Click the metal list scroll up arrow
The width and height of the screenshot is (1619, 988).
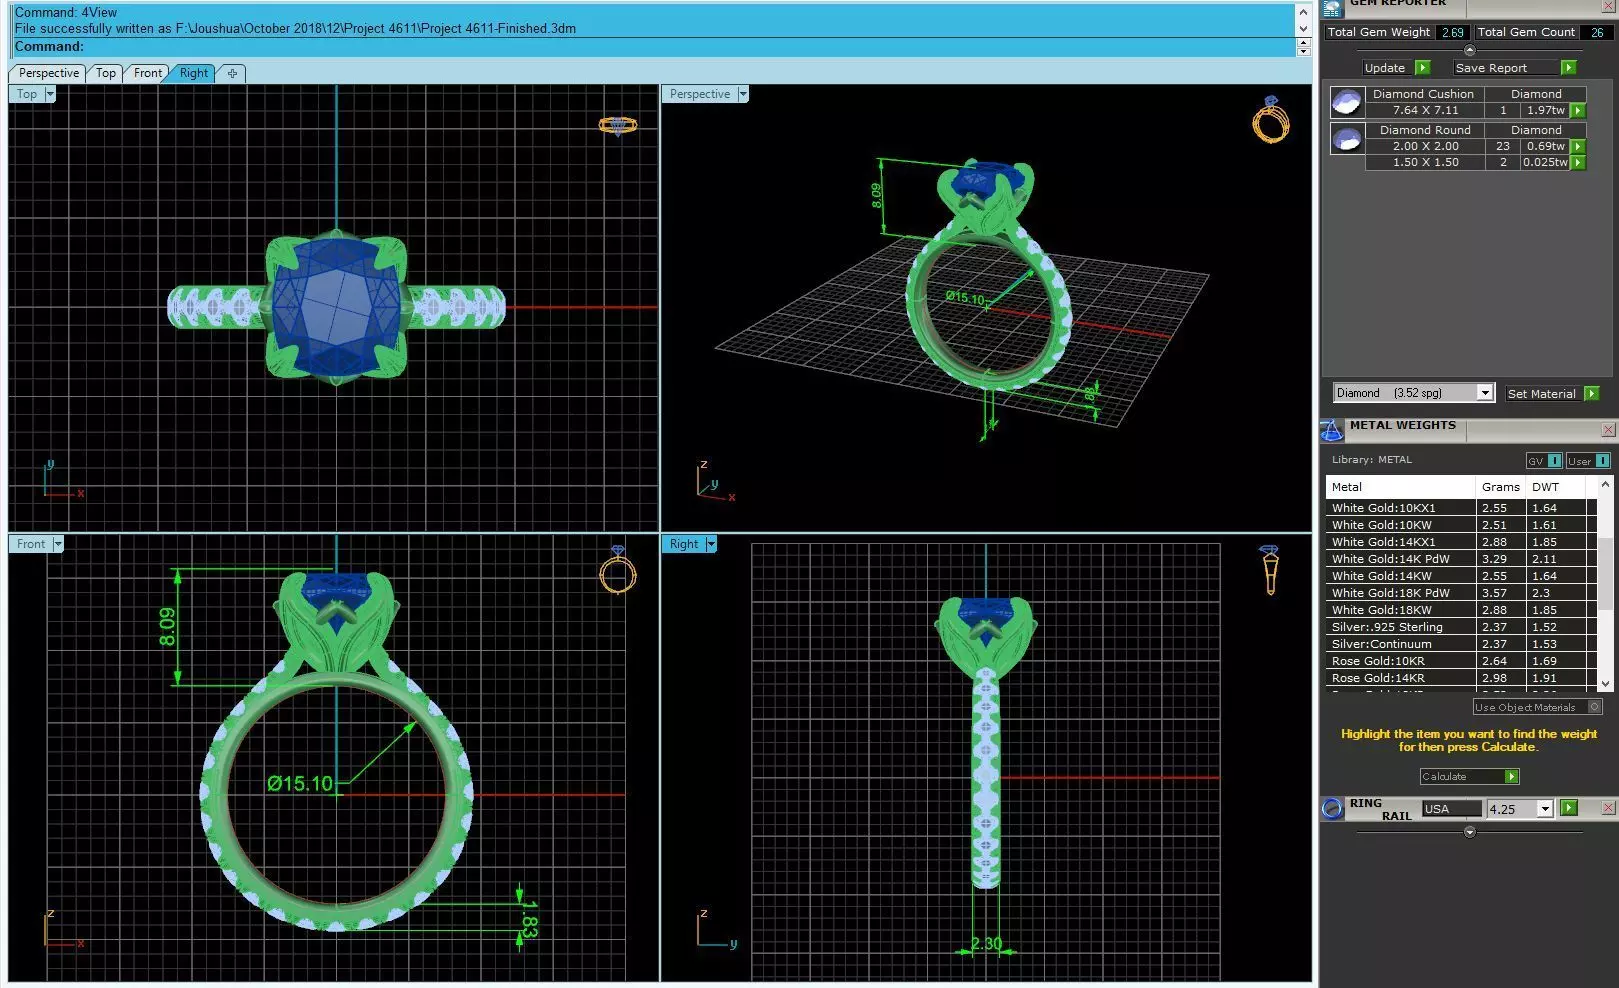(x=1605, y=485)
